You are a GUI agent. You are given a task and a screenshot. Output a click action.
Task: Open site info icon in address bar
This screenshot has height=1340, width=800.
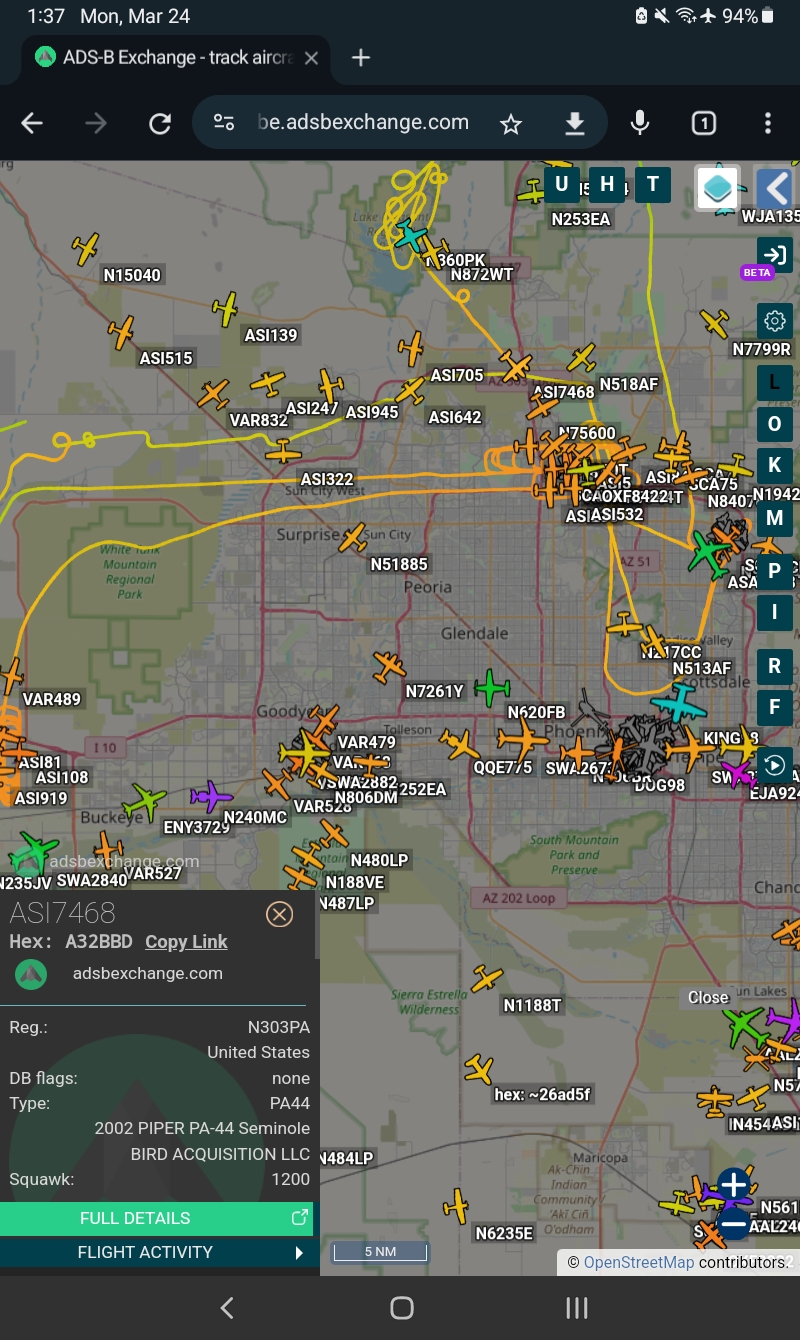tap(224, 123)
